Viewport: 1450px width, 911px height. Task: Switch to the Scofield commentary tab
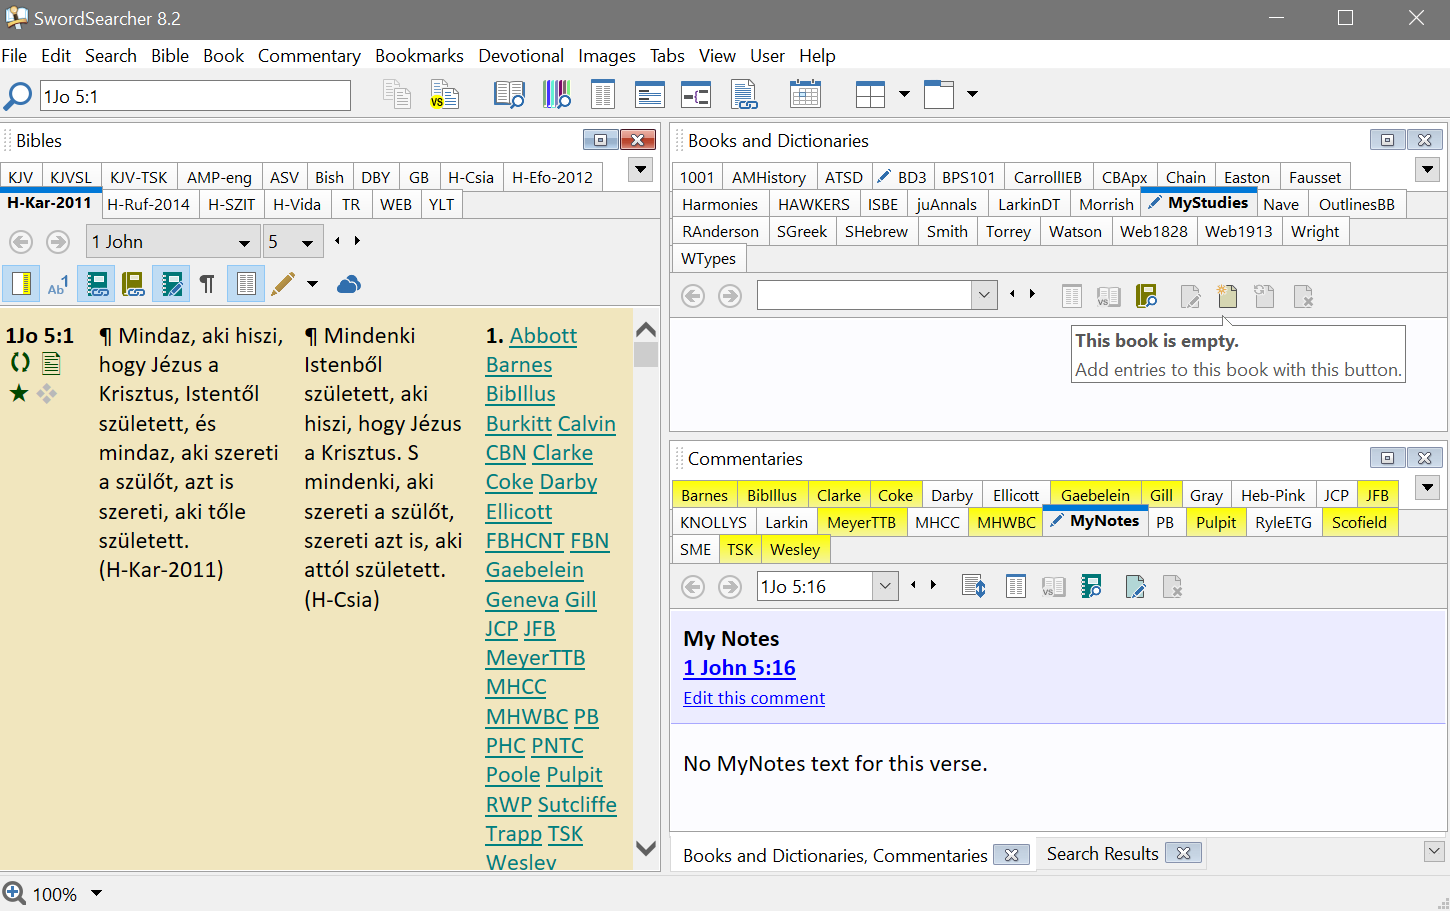point(1359,522)
